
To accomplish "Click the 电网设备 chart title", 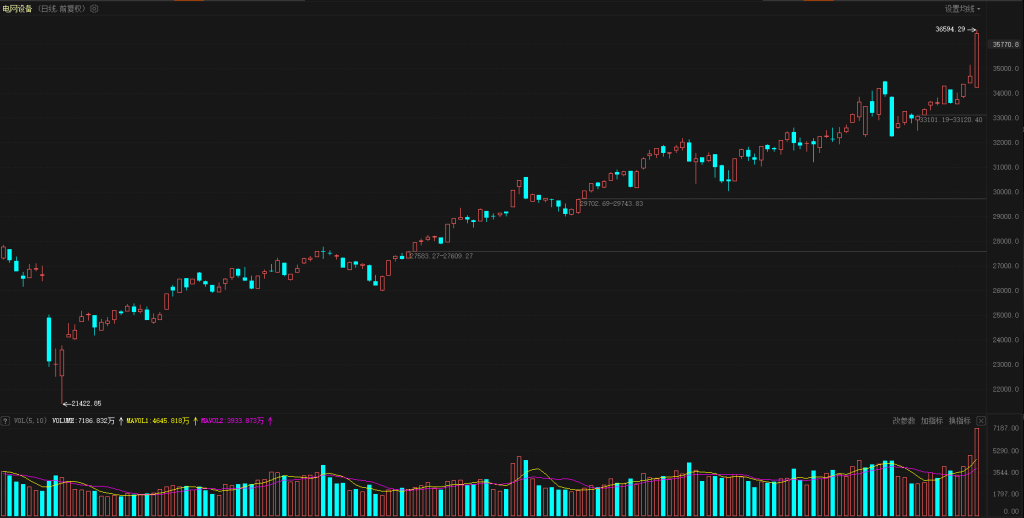I will 17,8.
